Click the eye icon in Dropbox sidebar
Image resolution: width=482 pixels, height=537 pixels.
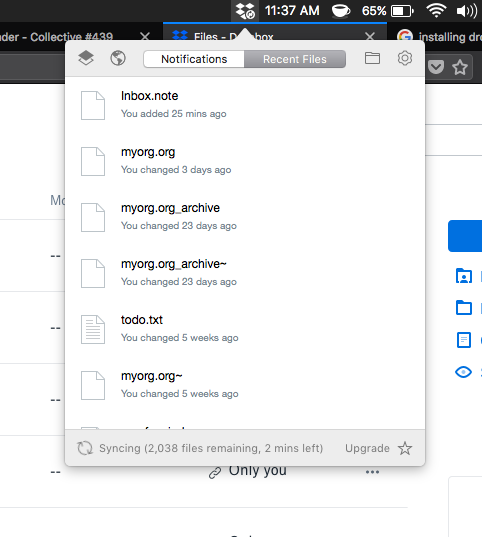[x=464, y=372]
